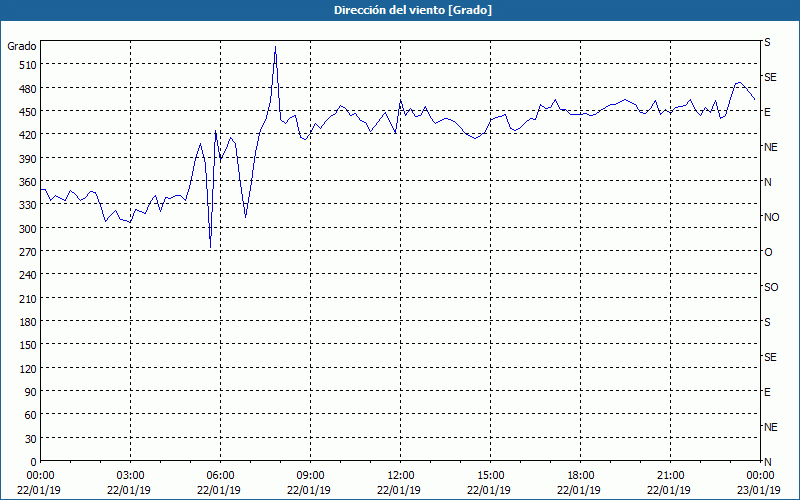Click the '03:00 22/01/19' time axis label
Screen dimensions: 800x500
pyautogui.click(x=131, y=483)
